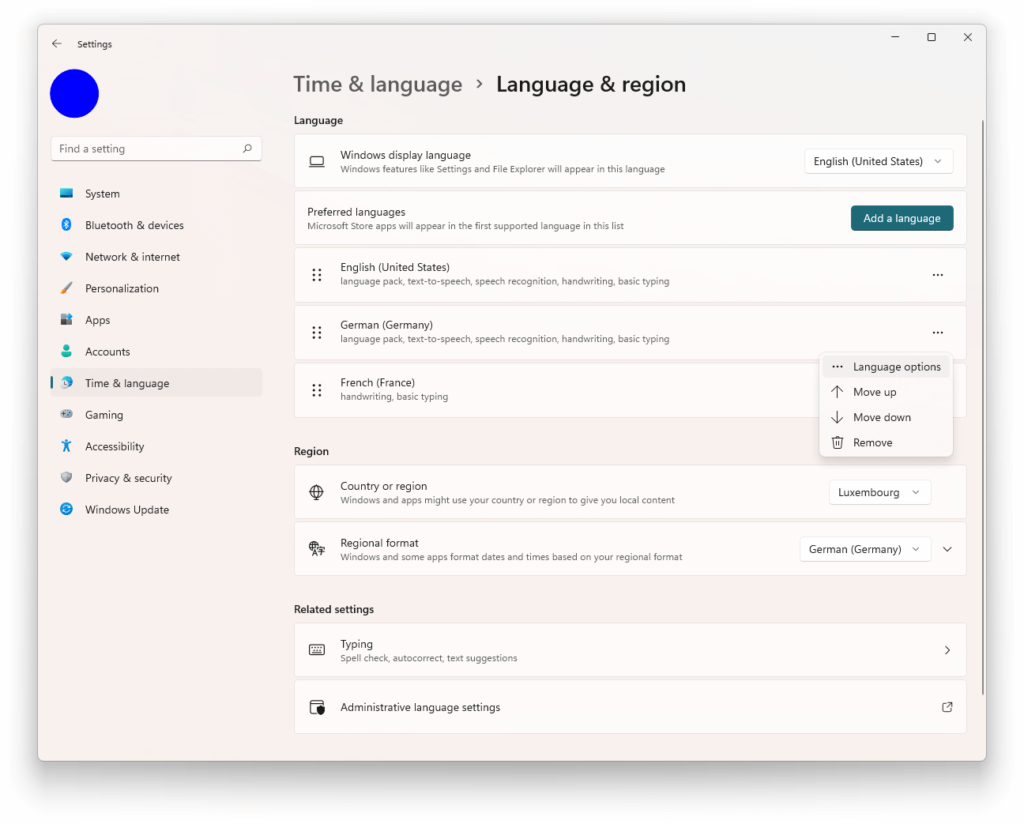1024x824 pixels.
Task: Open Network & internet category
Action: 157,257
